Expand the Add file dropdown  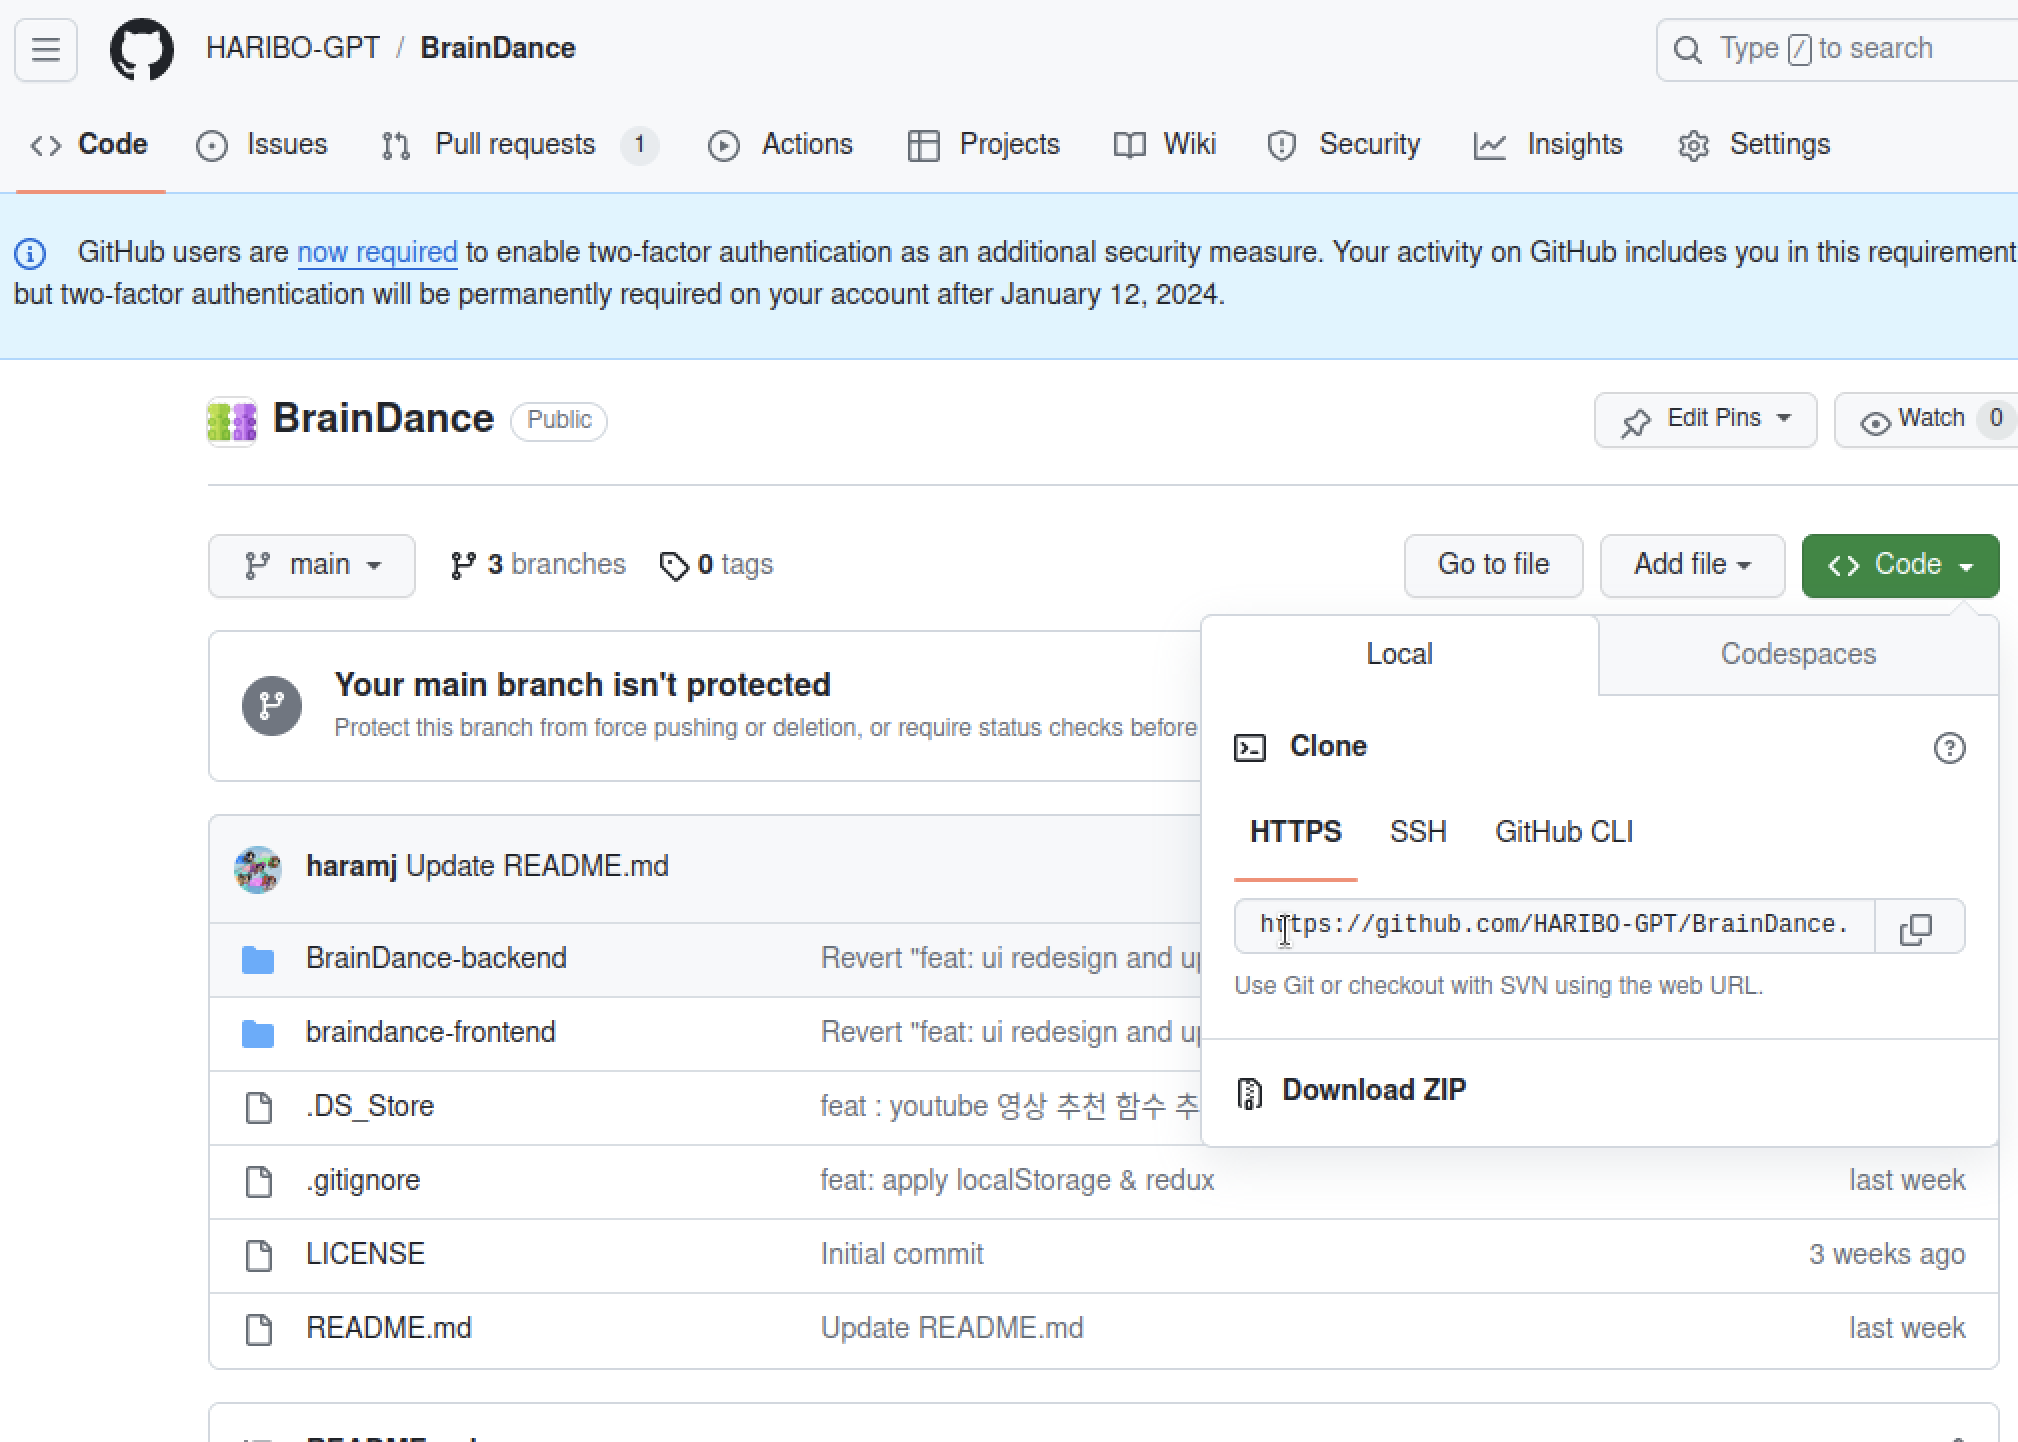[1692, 566]
